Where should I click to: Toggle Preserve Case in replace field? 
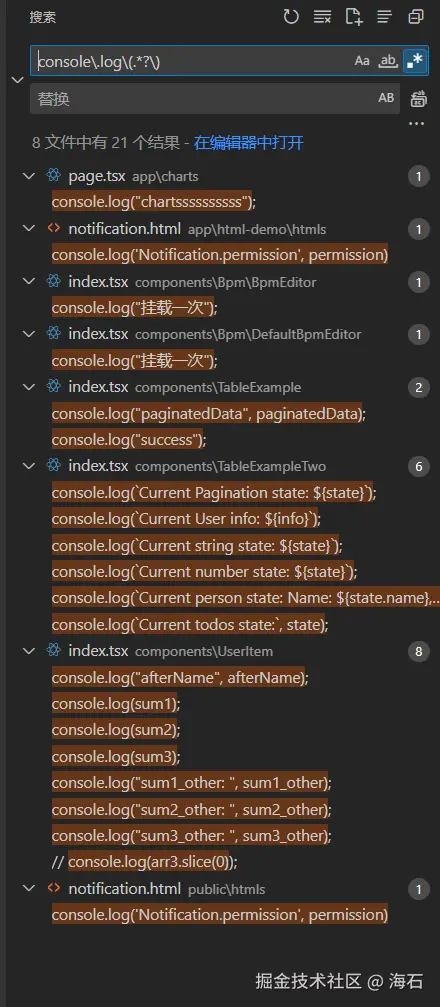pos(386,98)
